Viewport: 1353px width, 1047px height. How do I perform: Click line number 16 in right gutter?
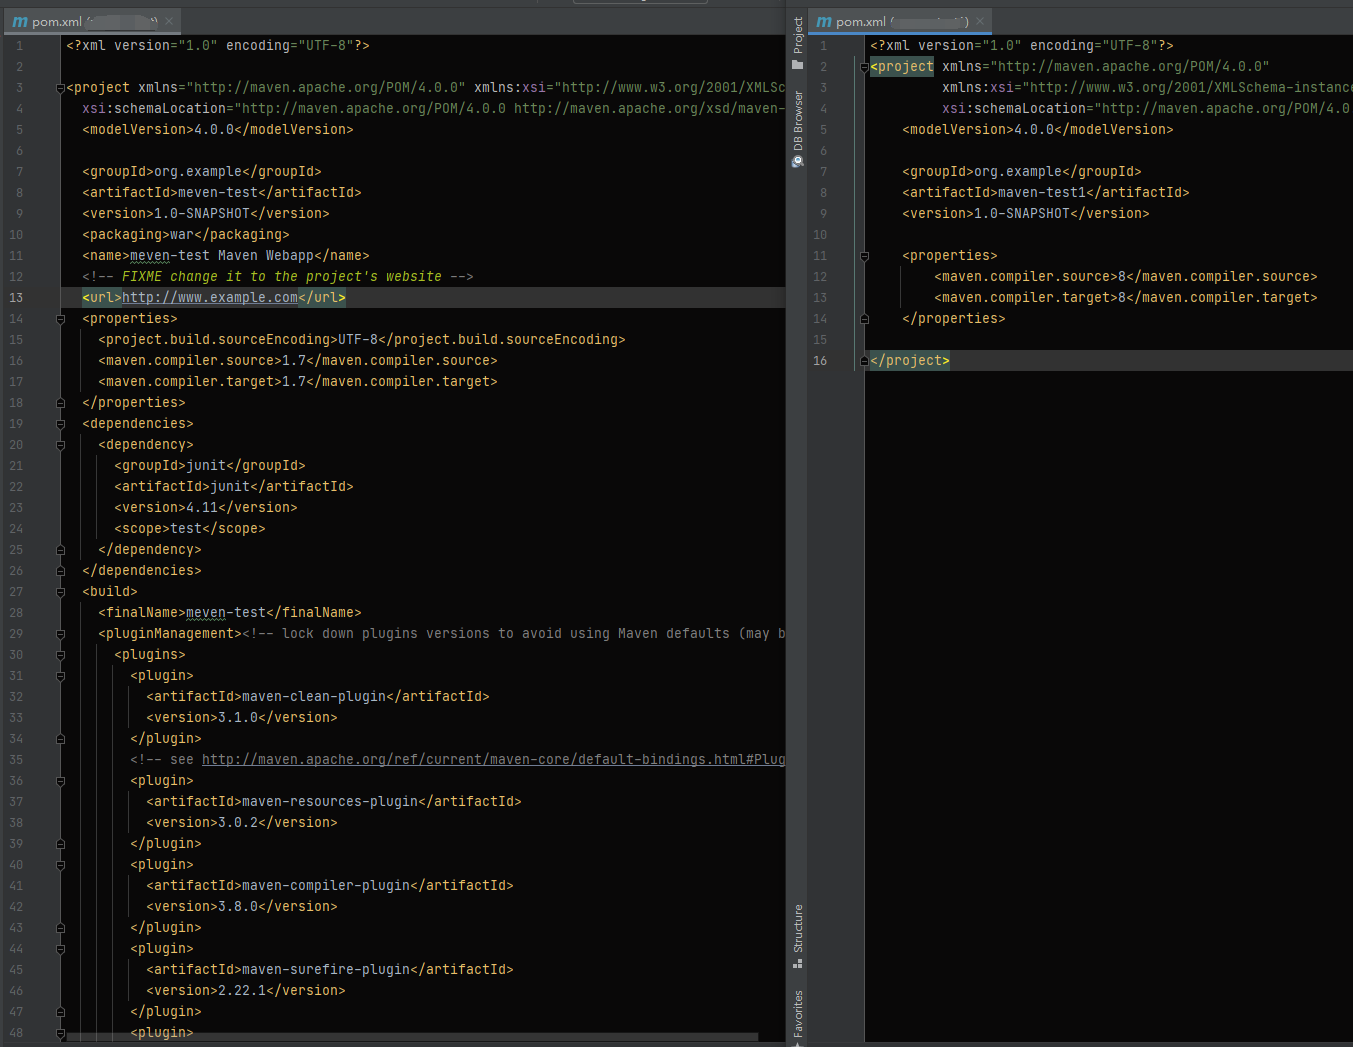pyautogui.click(x=820, y=361)
